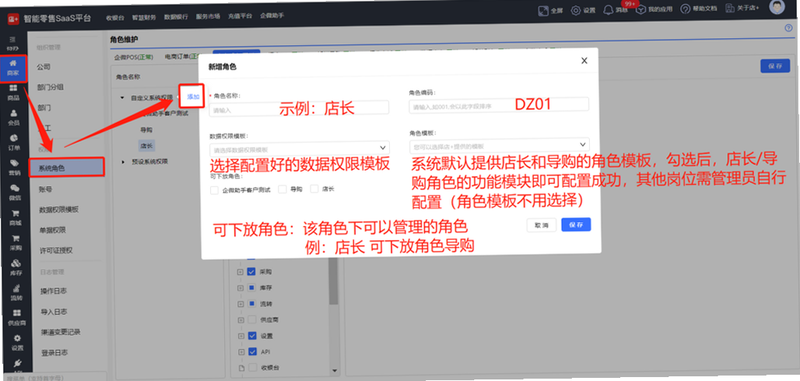Screen dimensions: 800x381
Task: Click the user avatar in top bar
Action: (777, 7)
